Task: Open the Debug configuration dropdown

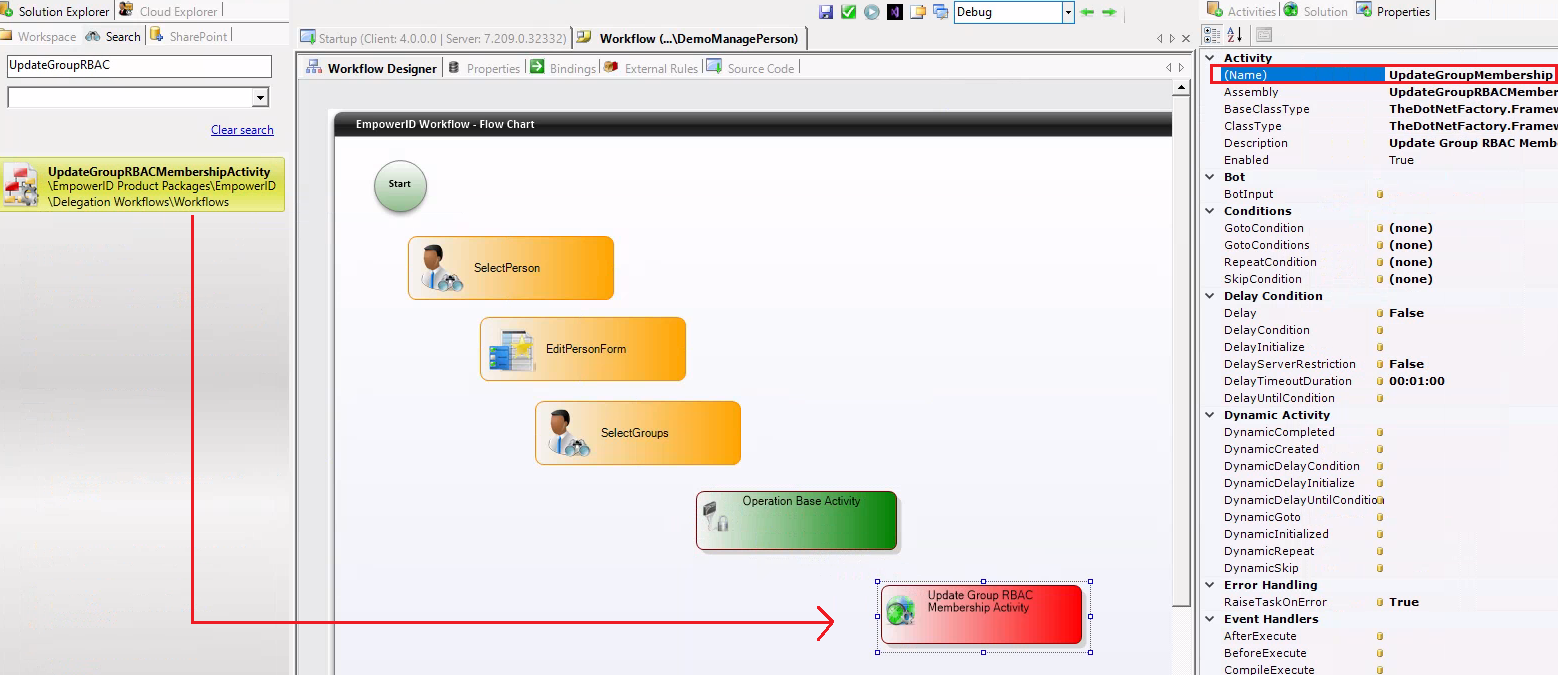Action: (1069, 12)
